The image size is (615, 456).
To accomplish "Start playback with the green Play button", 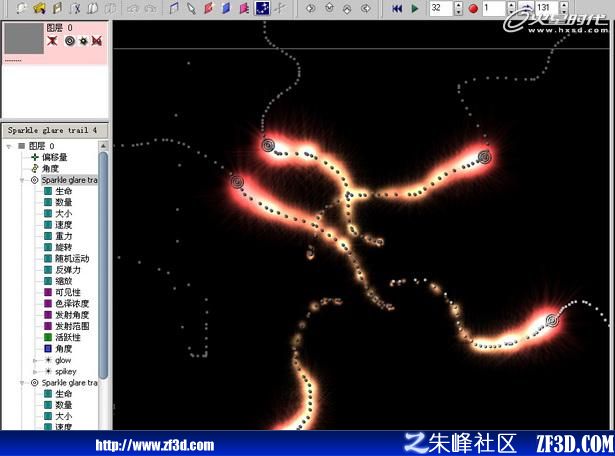I will (x=415, y=8).
